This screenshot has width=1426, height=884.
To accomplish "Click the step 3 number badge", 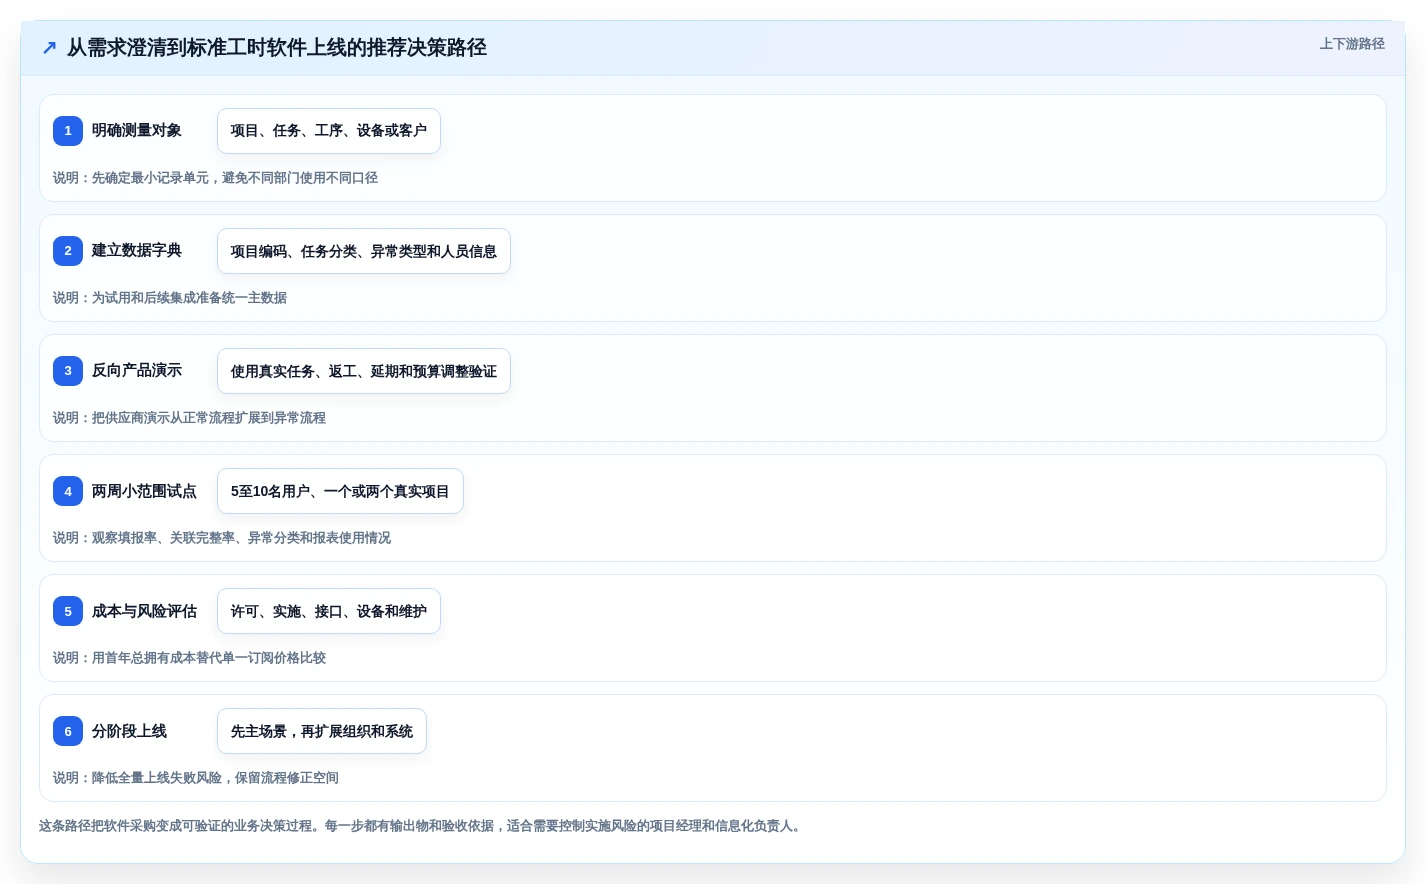I will point(68,371).
